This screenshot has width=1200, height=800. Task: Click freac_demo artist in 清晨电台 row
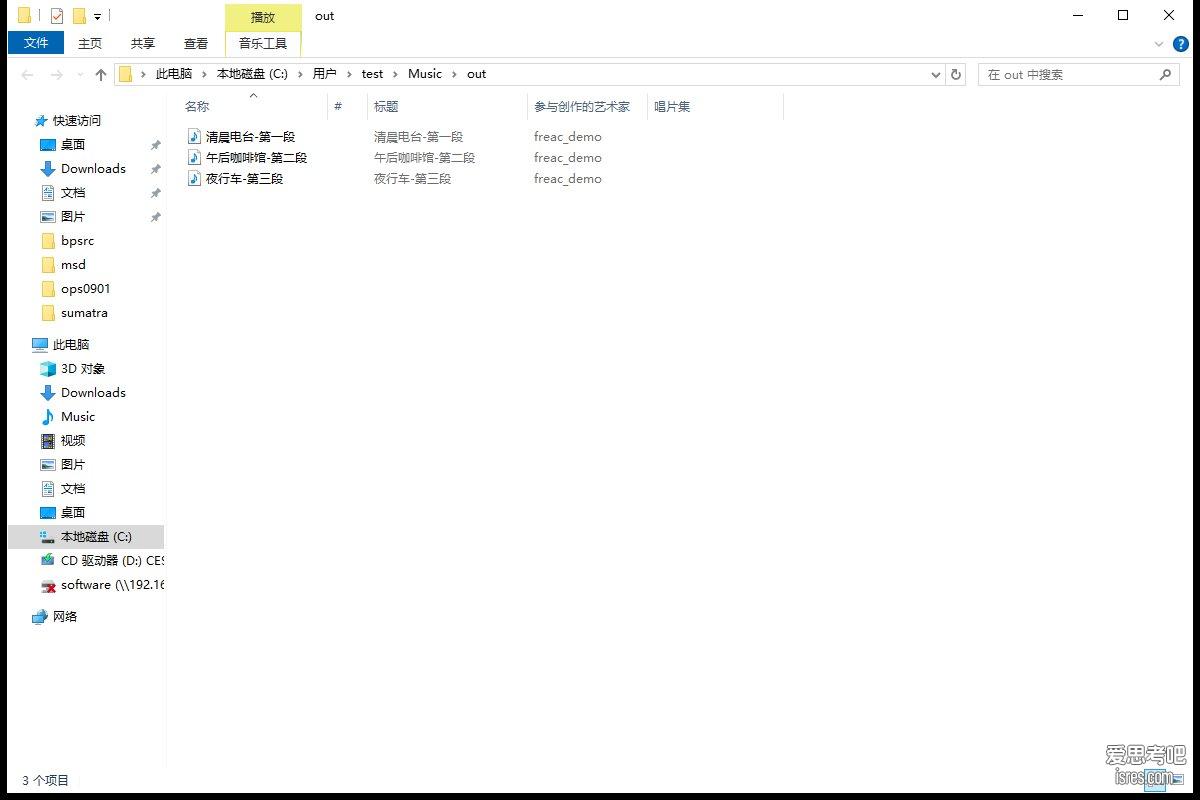coord(568,137)
